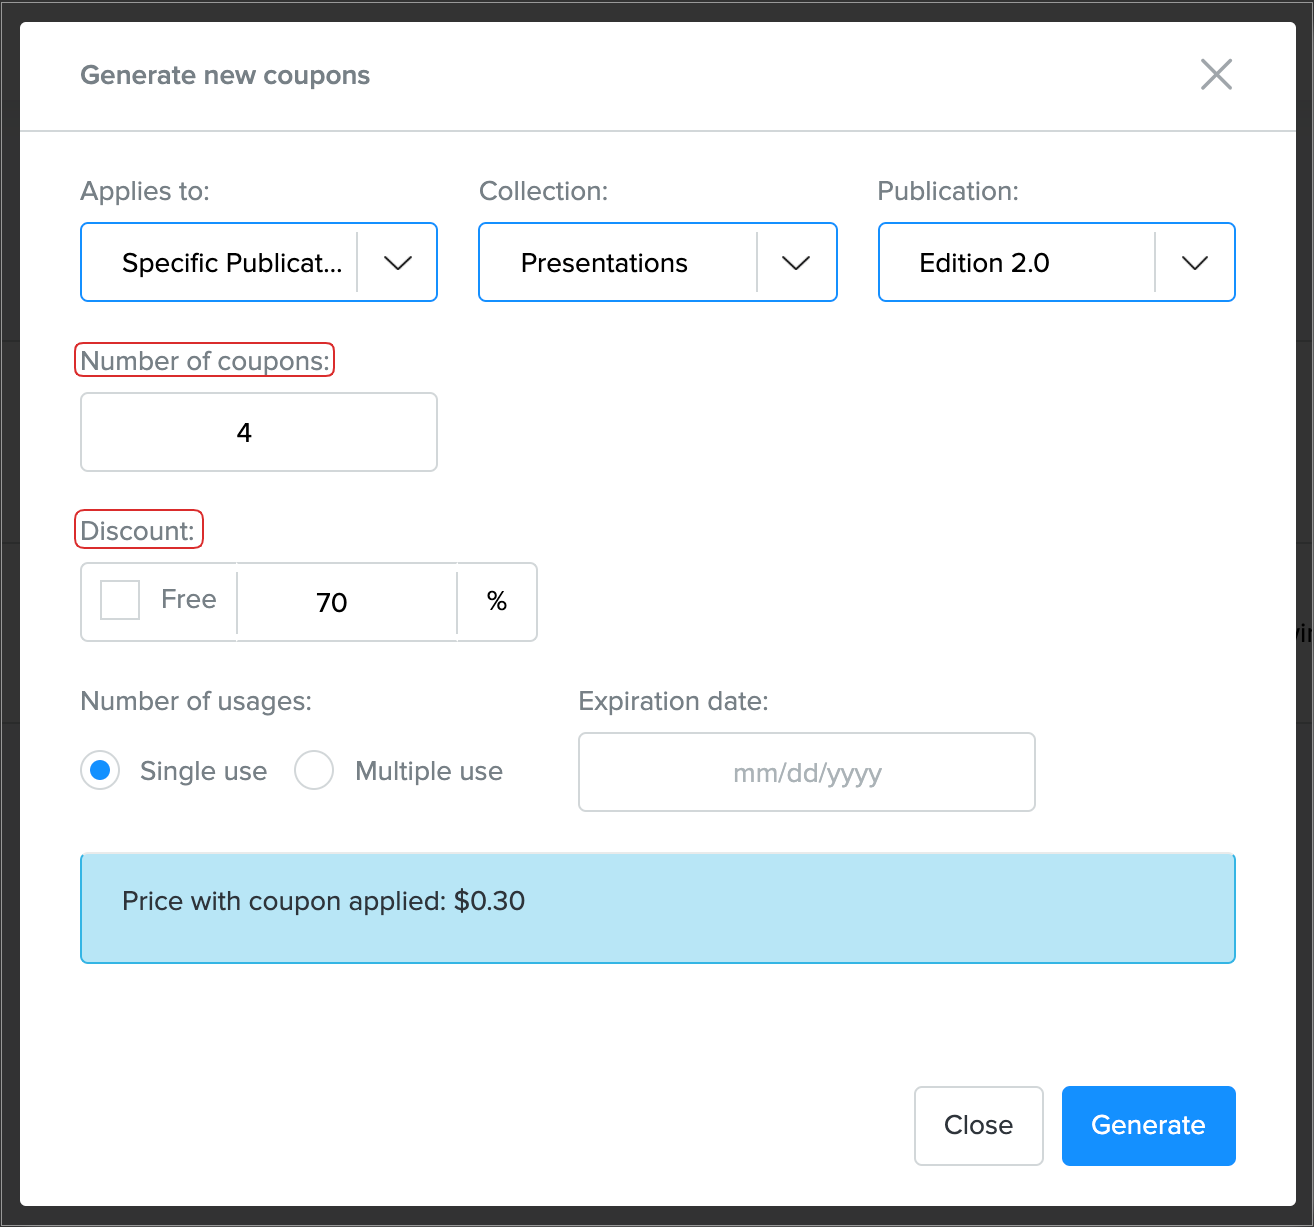Expand the Collection dropdown chevron

796,263
